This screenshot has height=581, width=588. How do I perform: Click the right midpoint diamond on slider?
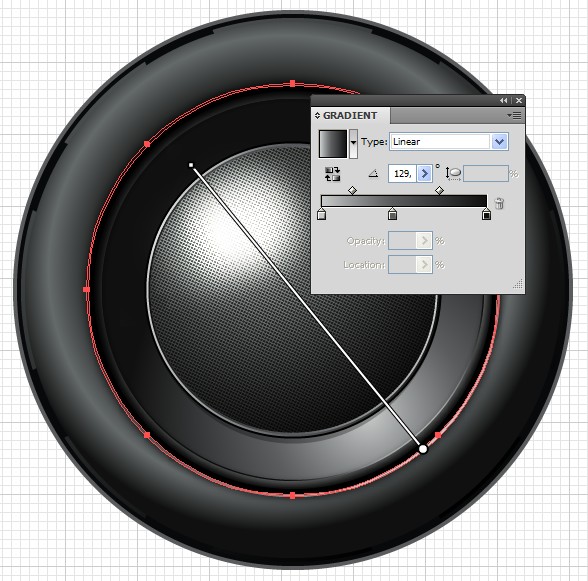440,191
